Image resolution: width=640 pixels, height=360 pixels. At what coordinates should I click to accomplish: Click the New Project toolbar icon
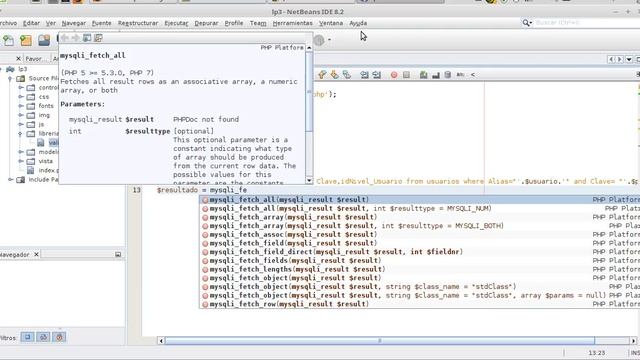tap(26, 40)
